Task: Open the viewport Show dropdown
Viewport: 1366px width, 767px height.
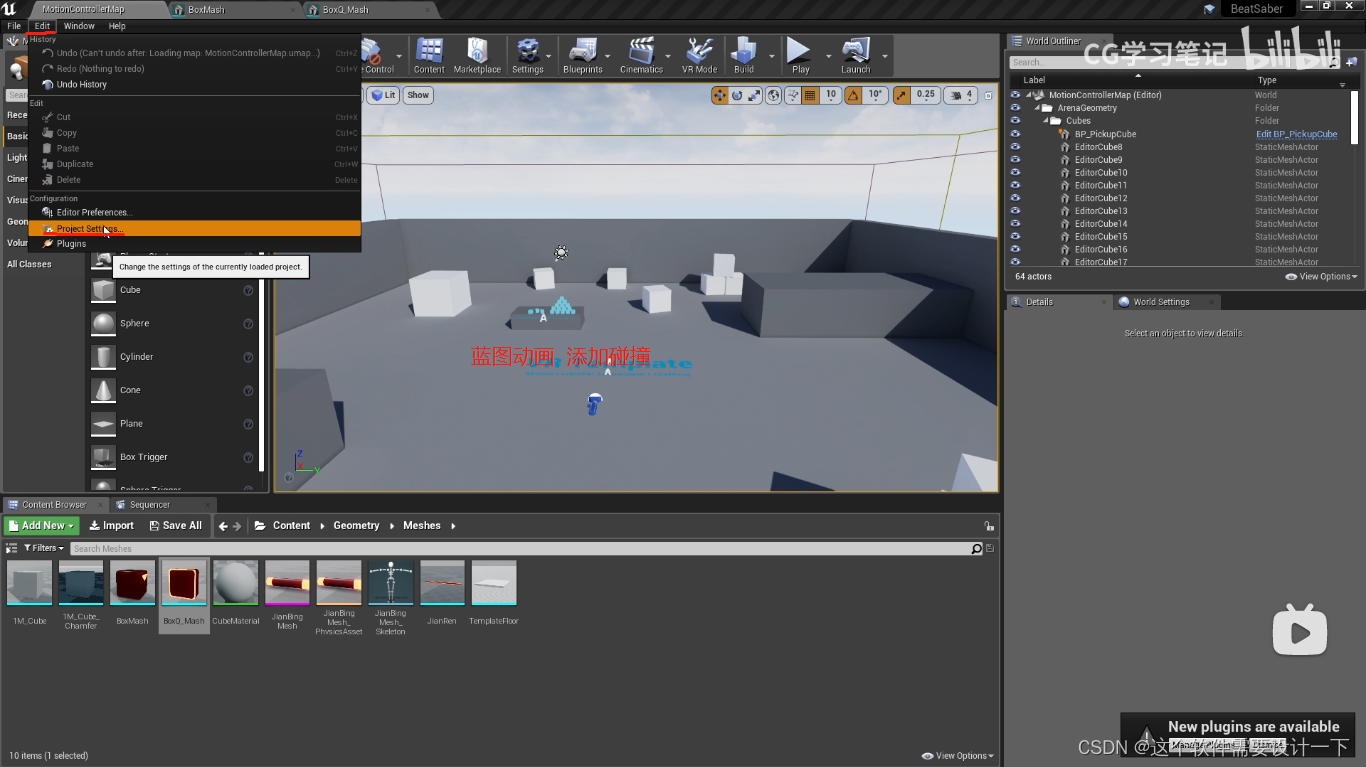Action: pyautogui.click(x=418, y=95)
